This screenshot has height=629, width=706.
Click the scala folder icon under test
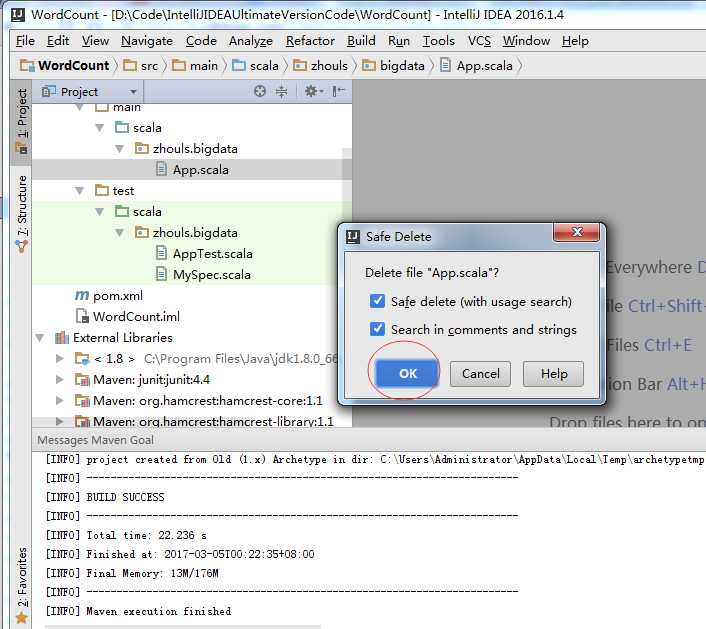[122, 211]
